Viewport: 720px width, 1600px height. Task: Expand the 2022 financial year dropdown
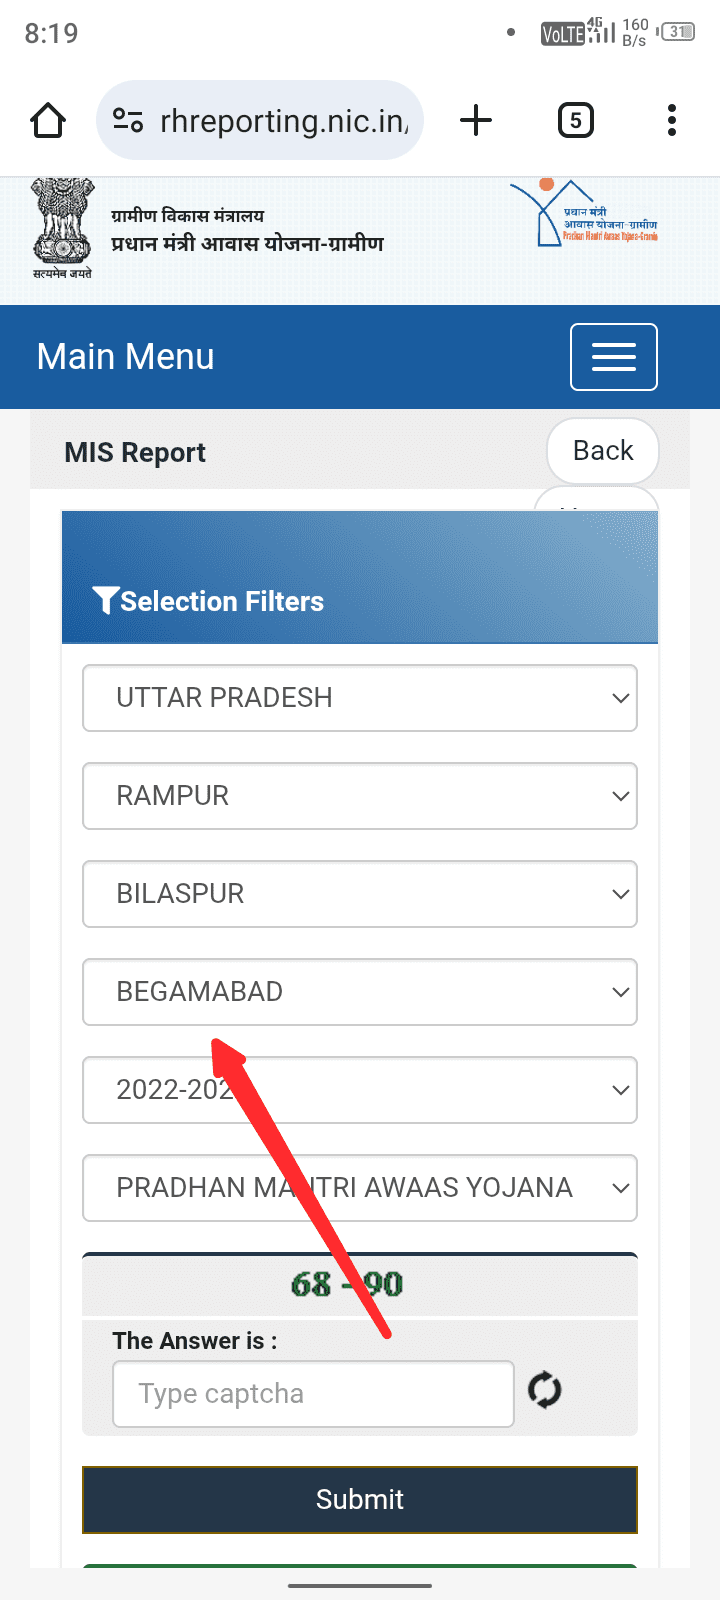point(360,1090)
